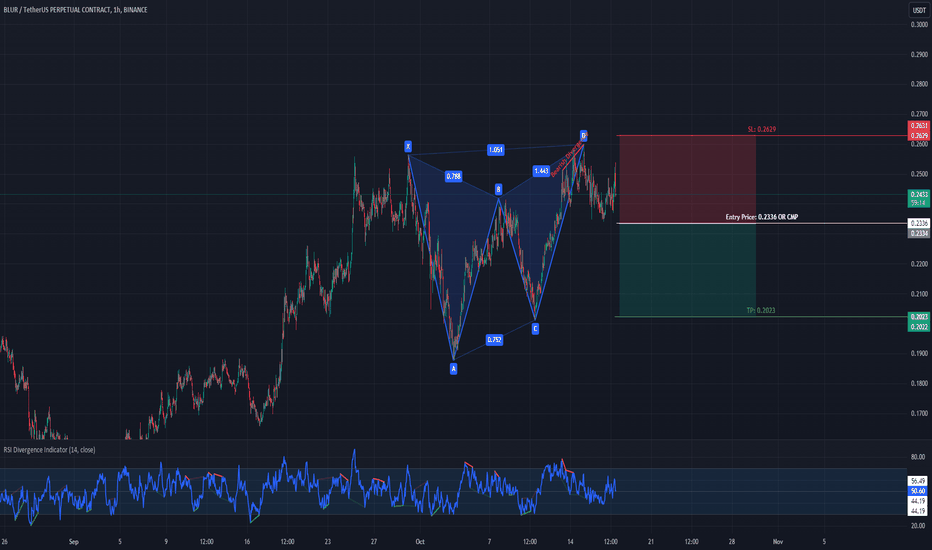Open the USDT currency selector
Image resolution: width=932 pixels, height=550 pixels.
919,10
